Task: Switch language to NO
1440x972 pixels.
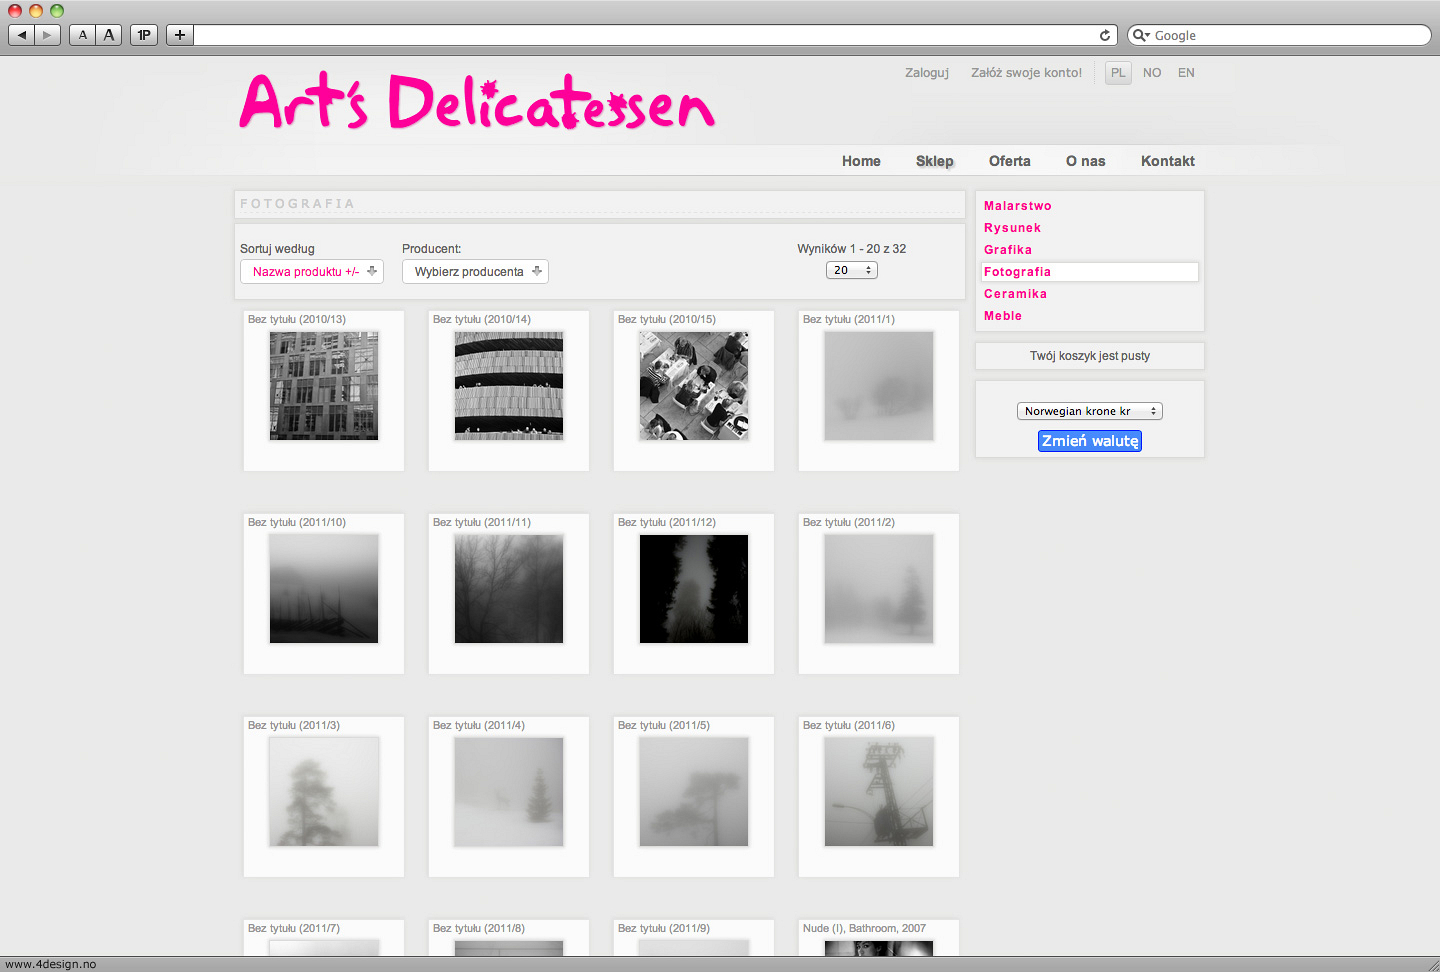Action: click(x=1152, y=73)
